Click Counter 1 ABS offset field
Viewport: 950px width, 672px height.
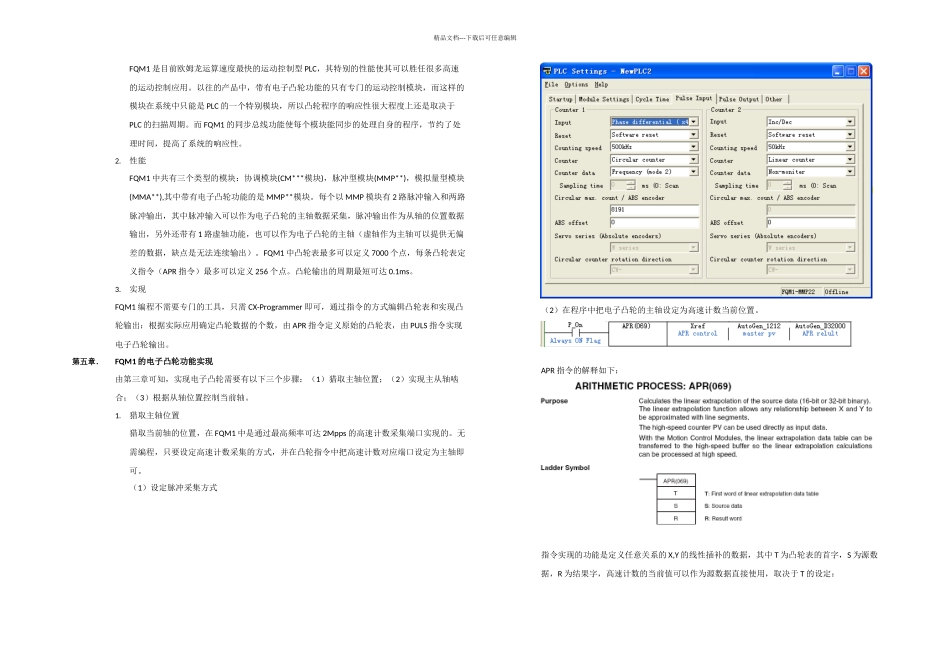click(x=654, y=222)
